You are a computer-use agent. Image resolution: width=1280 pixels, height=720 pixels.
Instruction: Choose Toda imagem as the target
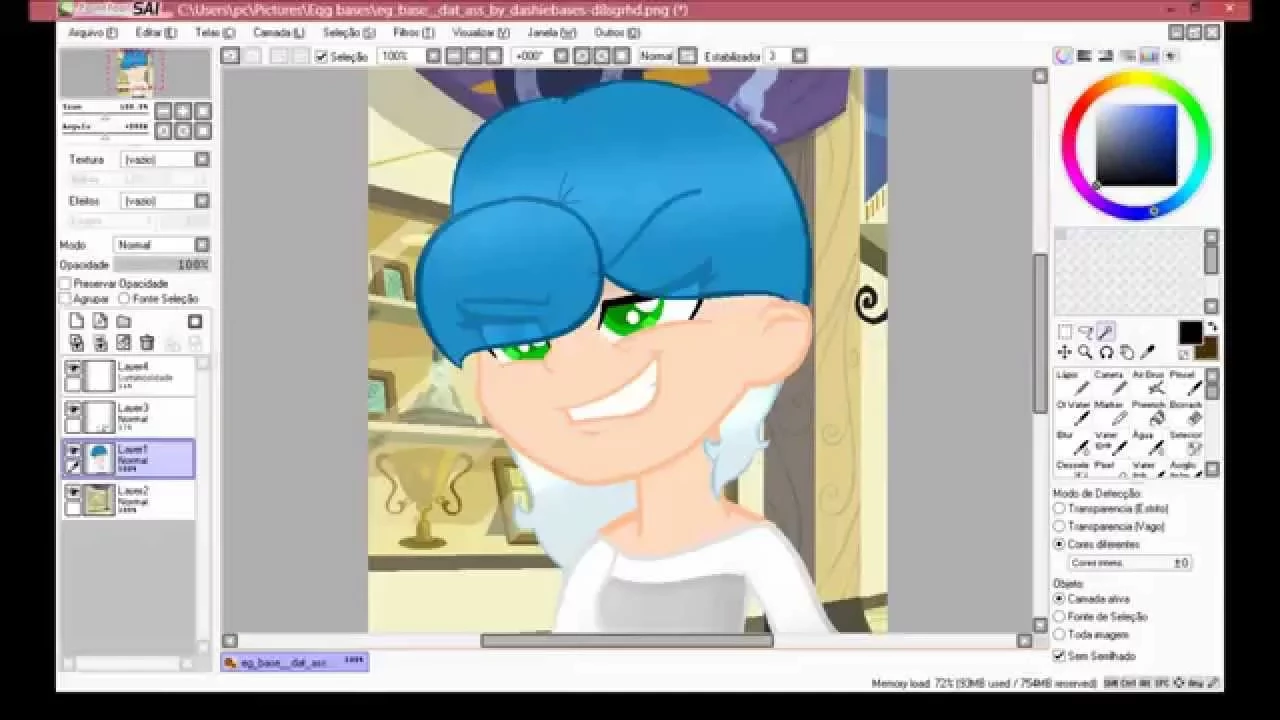click(1059, 634)
